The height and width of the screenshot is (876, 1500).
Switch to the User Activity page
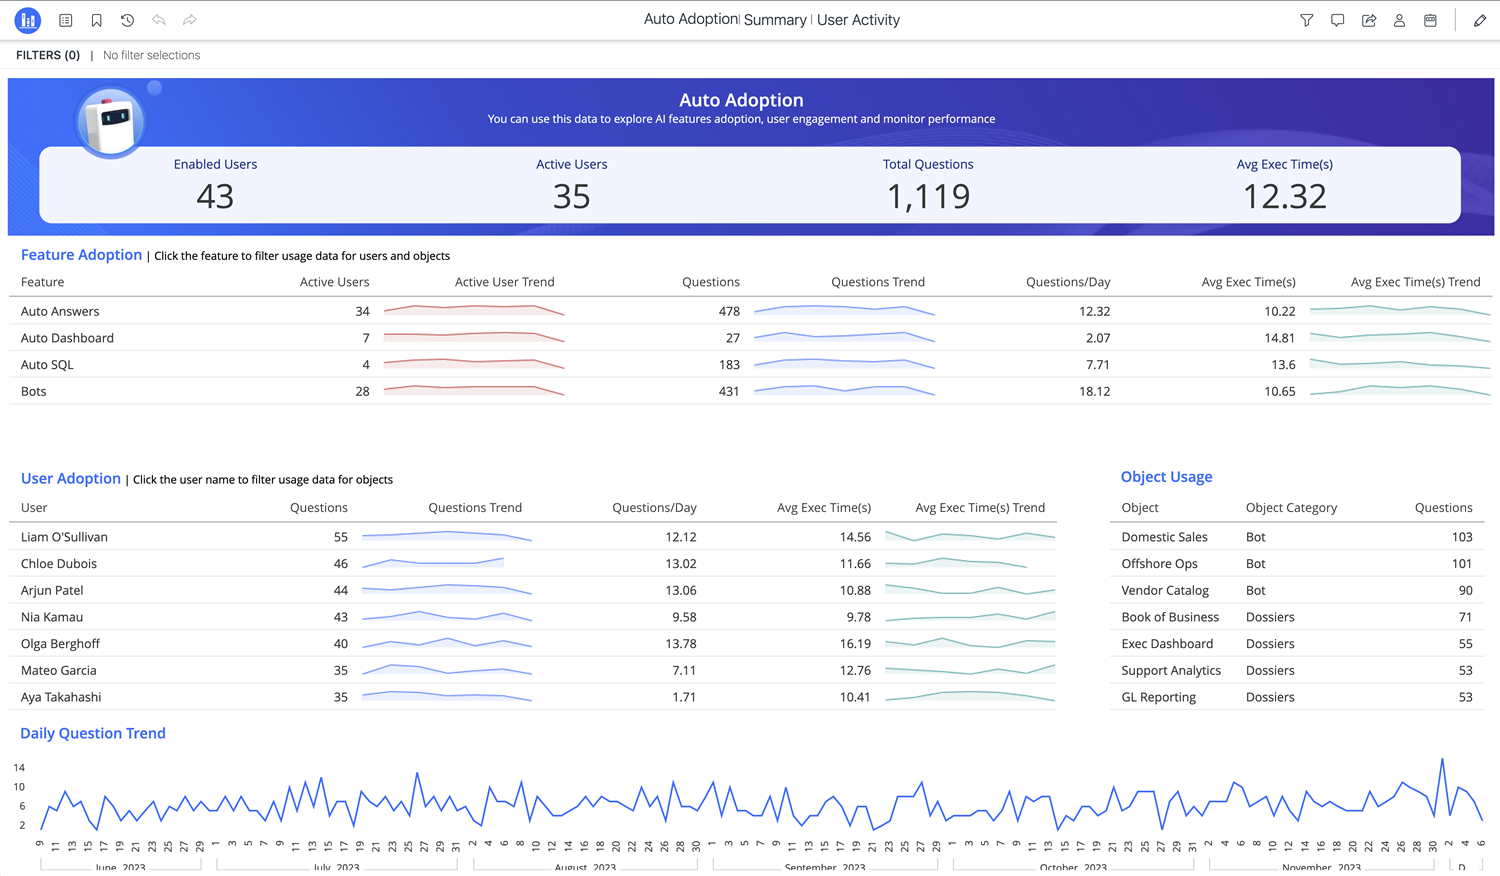click(x=858, y=20)
